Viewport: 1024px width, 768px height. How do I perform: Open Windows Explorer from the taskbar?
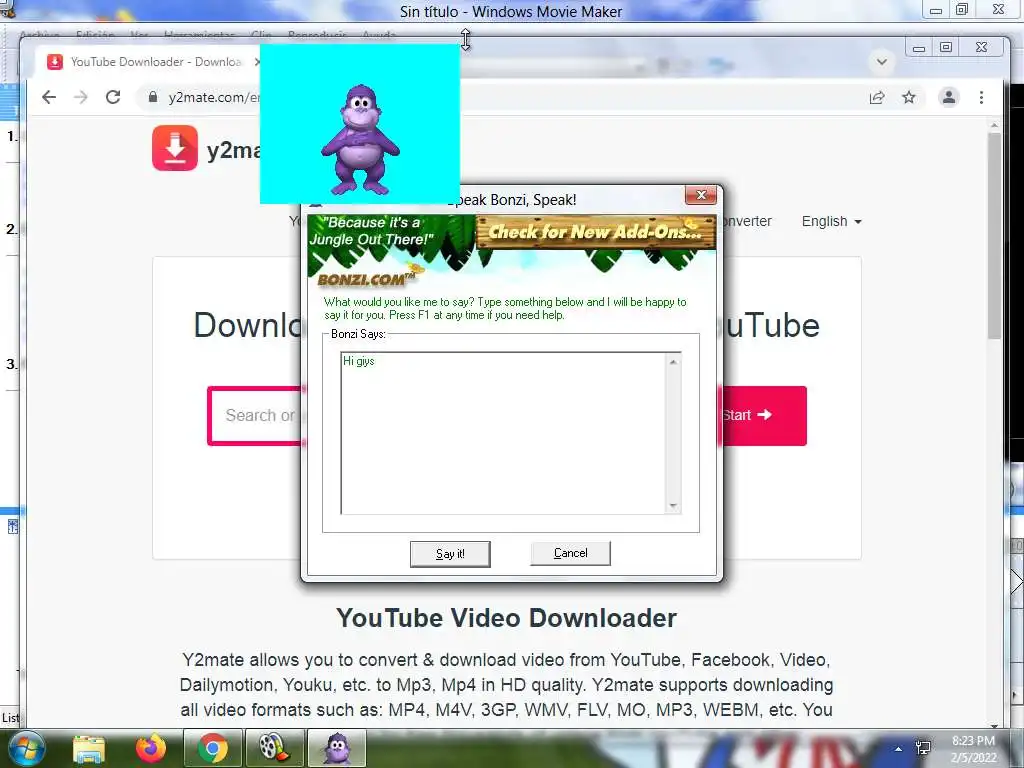[89, 749]
